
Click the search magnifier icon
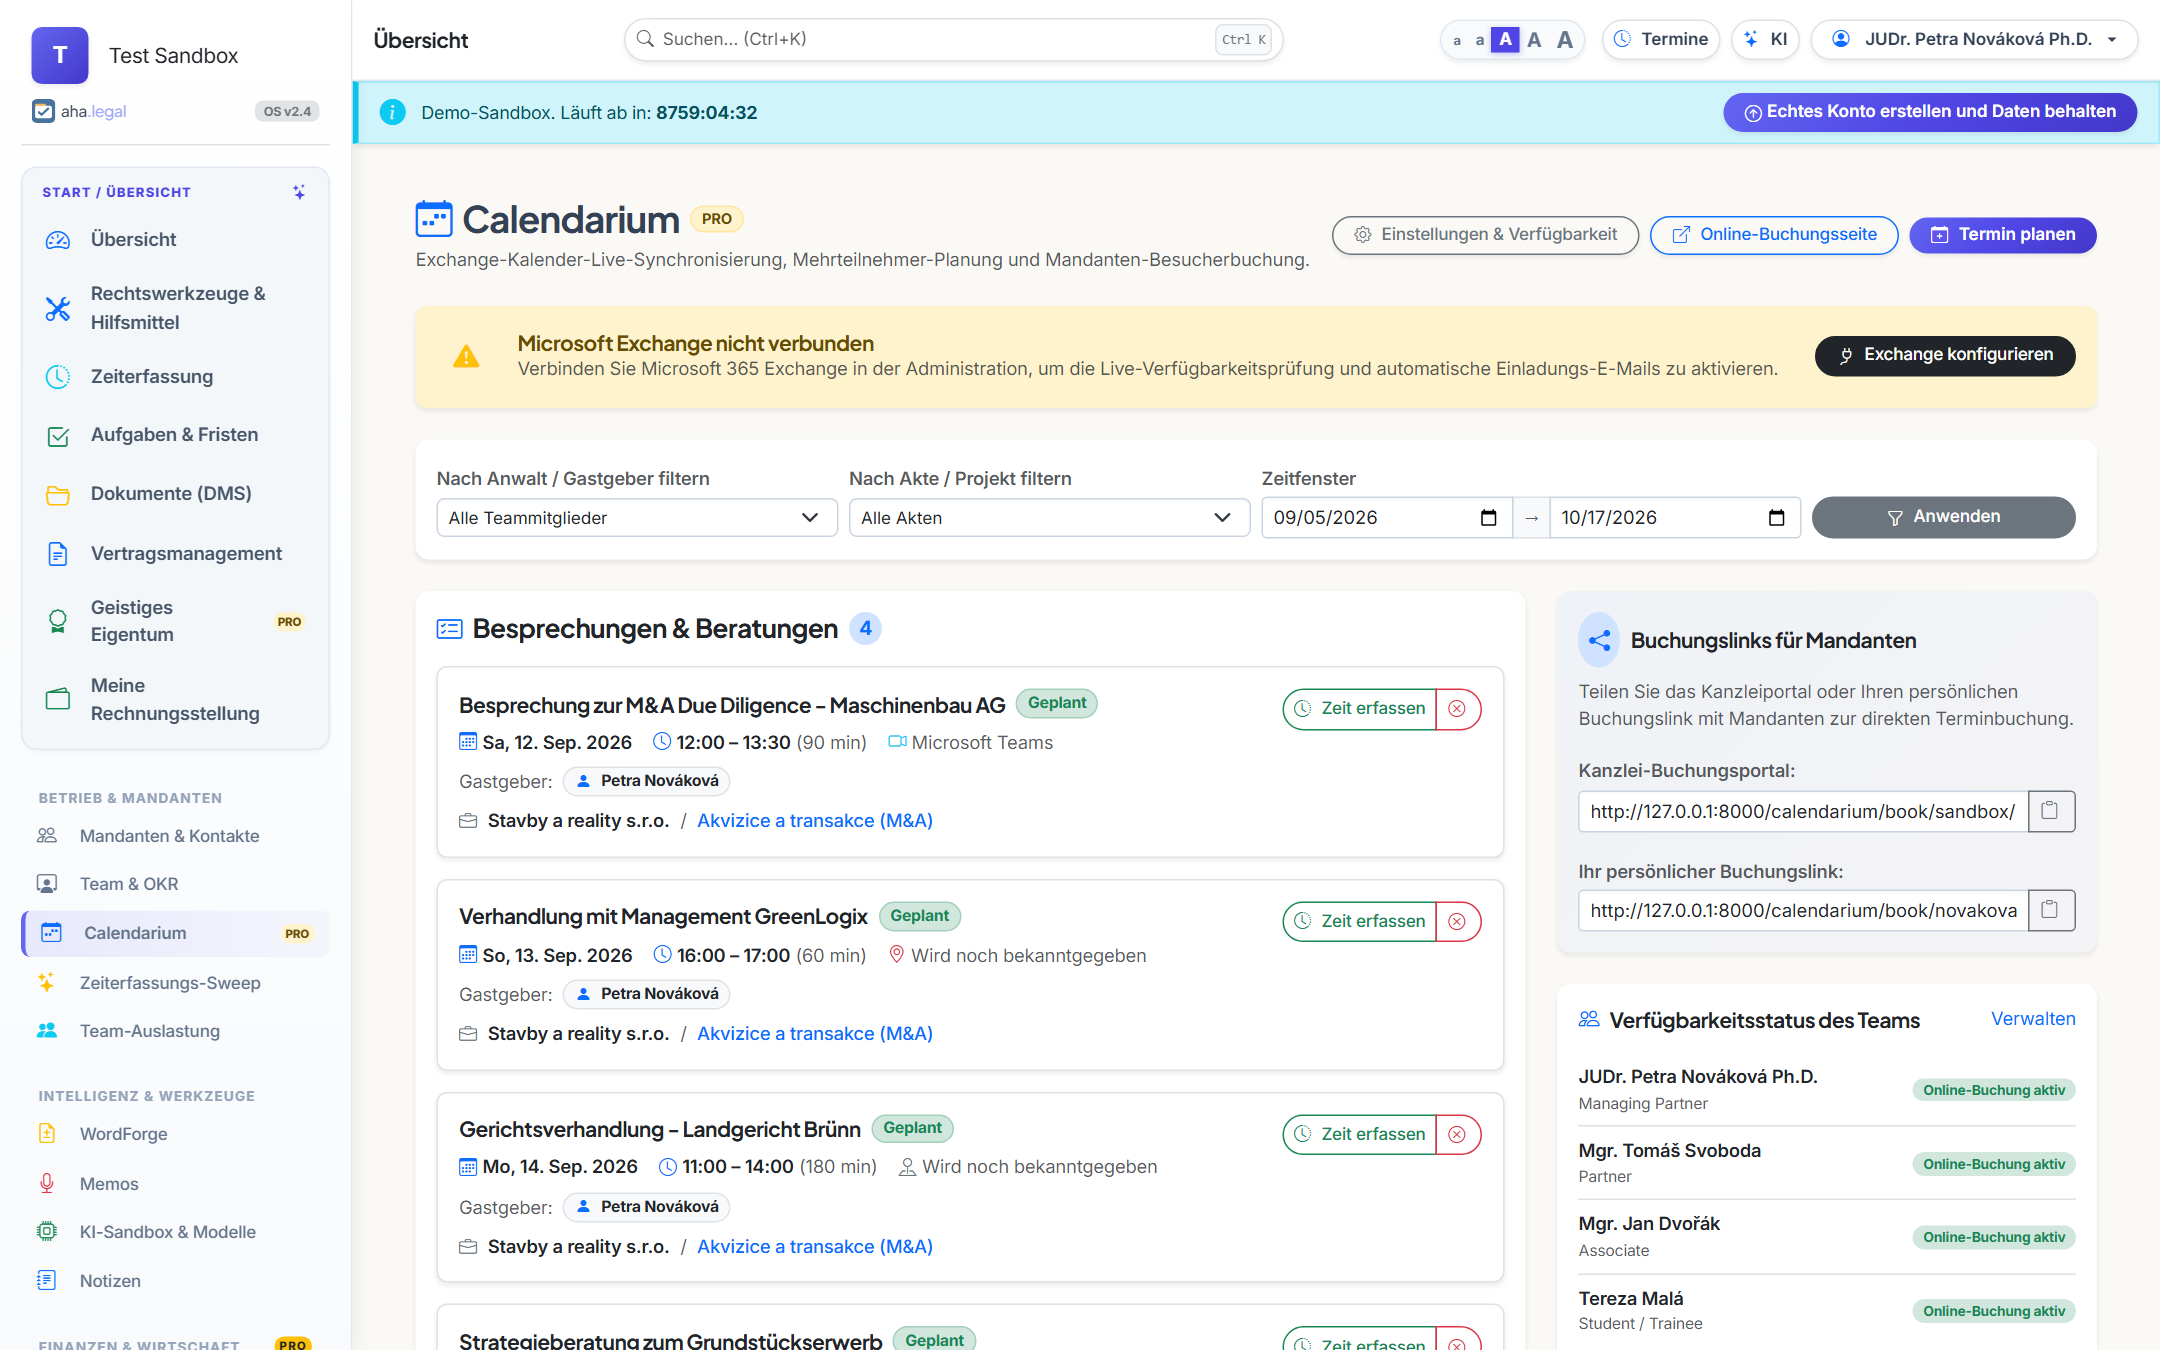pyautogui.click(x=646, y=39)
